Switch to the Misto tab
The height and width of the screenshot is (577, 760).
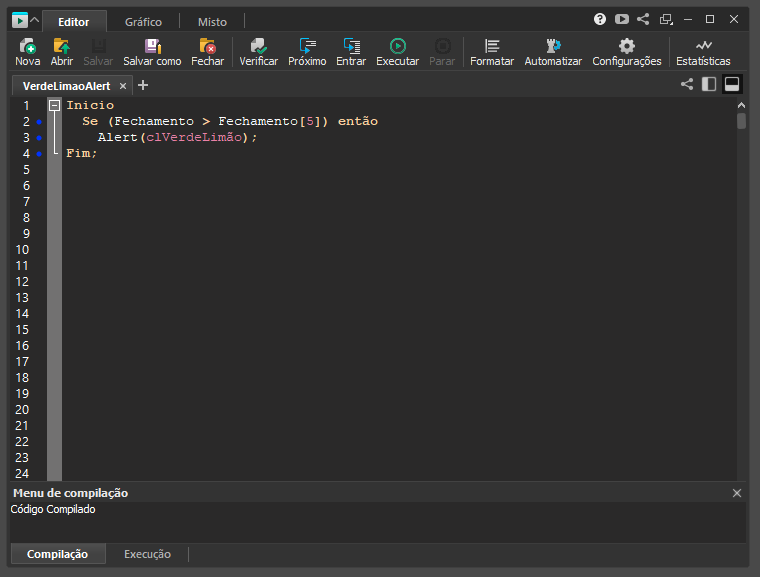pyautogui.click(x=212, y=22)
